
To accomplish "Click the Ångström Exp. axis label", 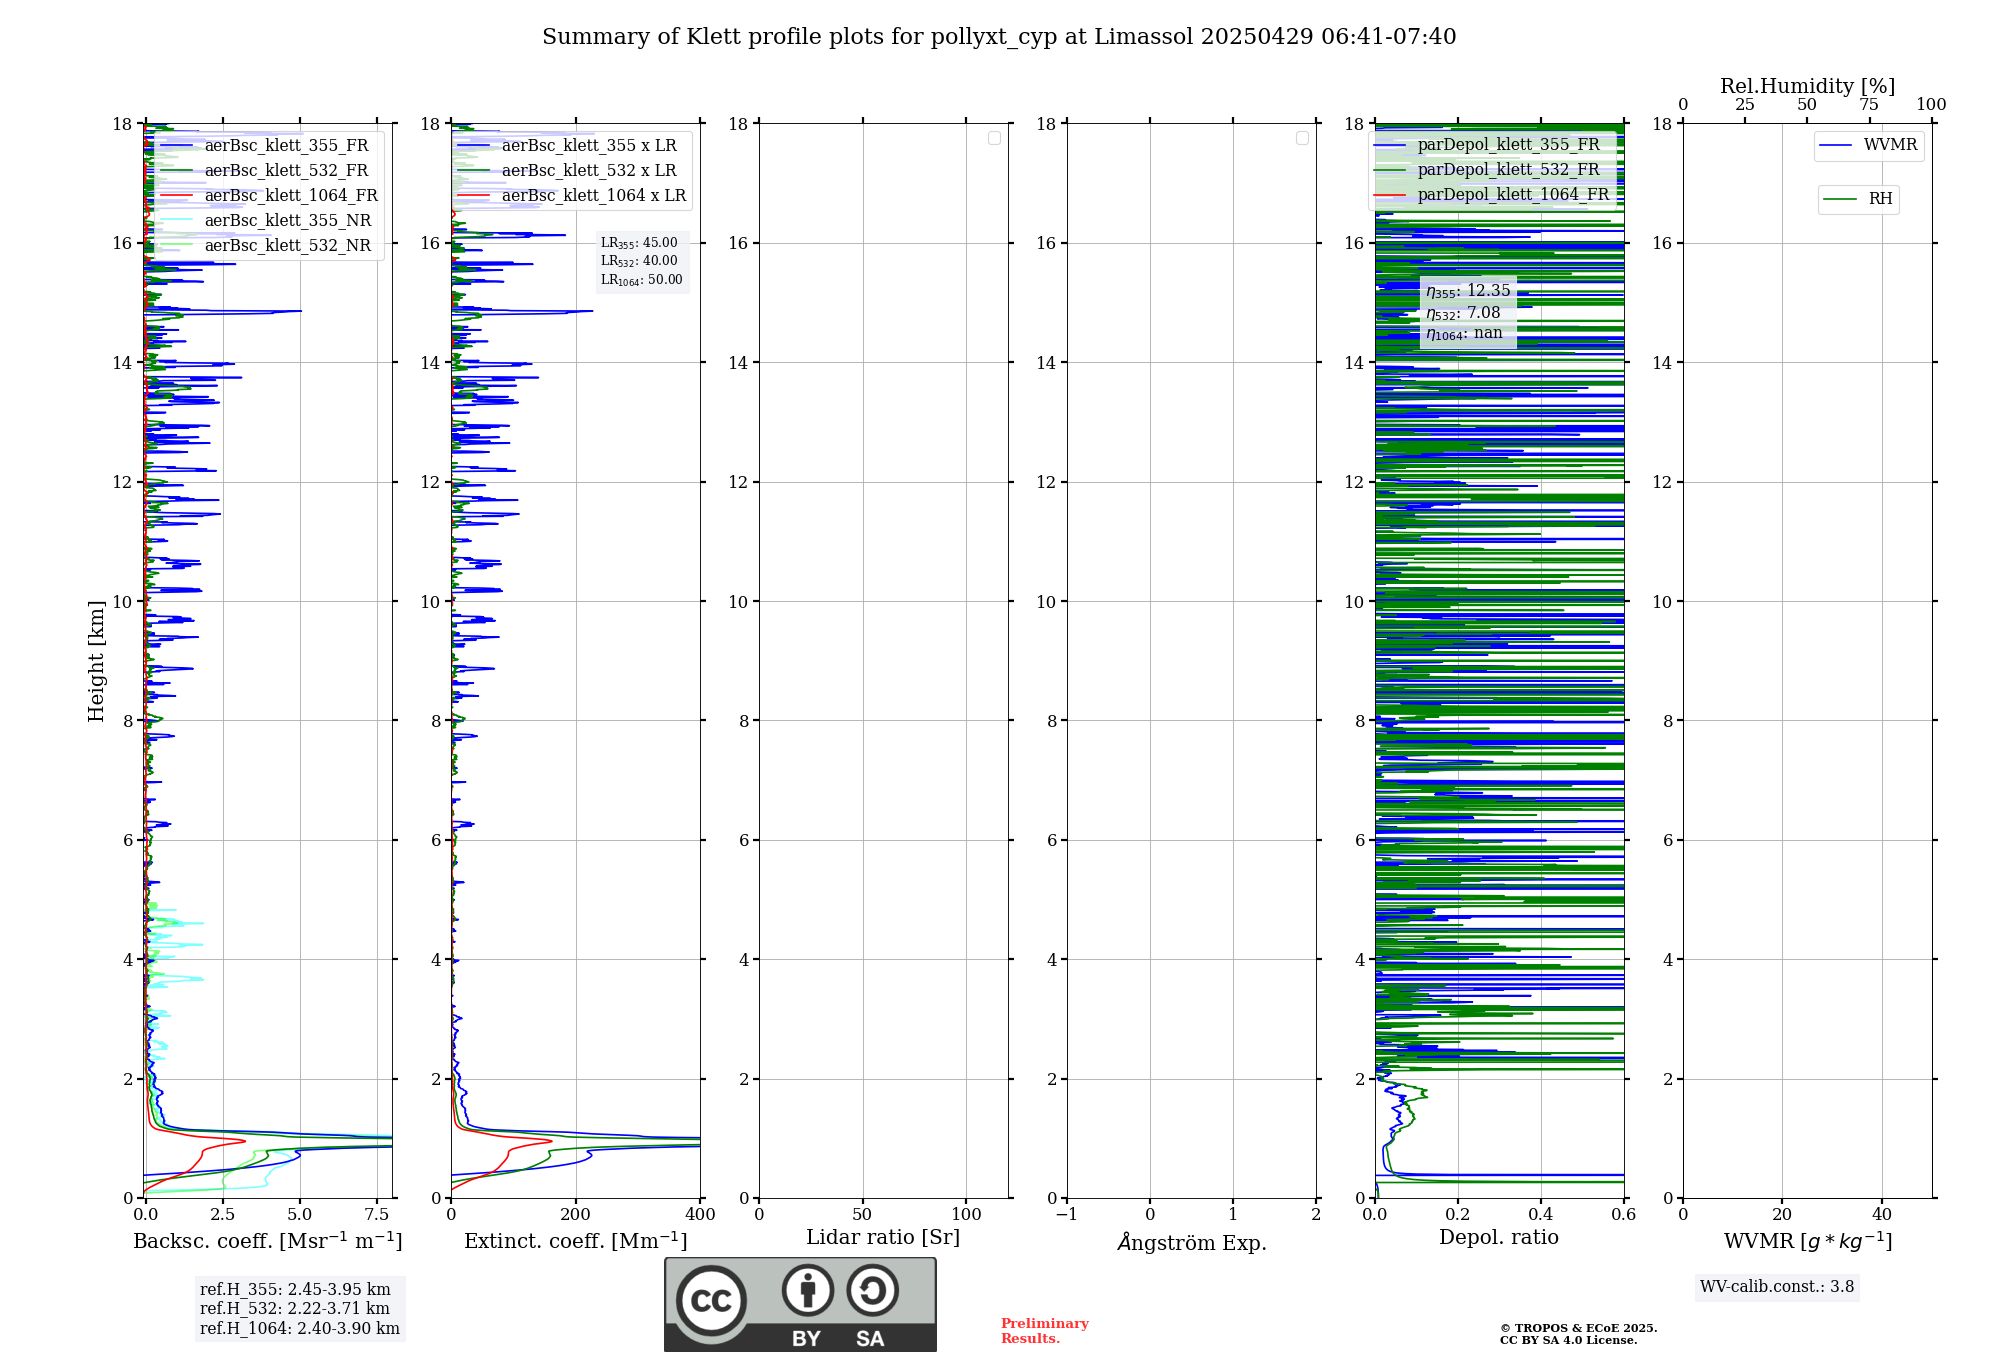I will tap(1192, 1242).
